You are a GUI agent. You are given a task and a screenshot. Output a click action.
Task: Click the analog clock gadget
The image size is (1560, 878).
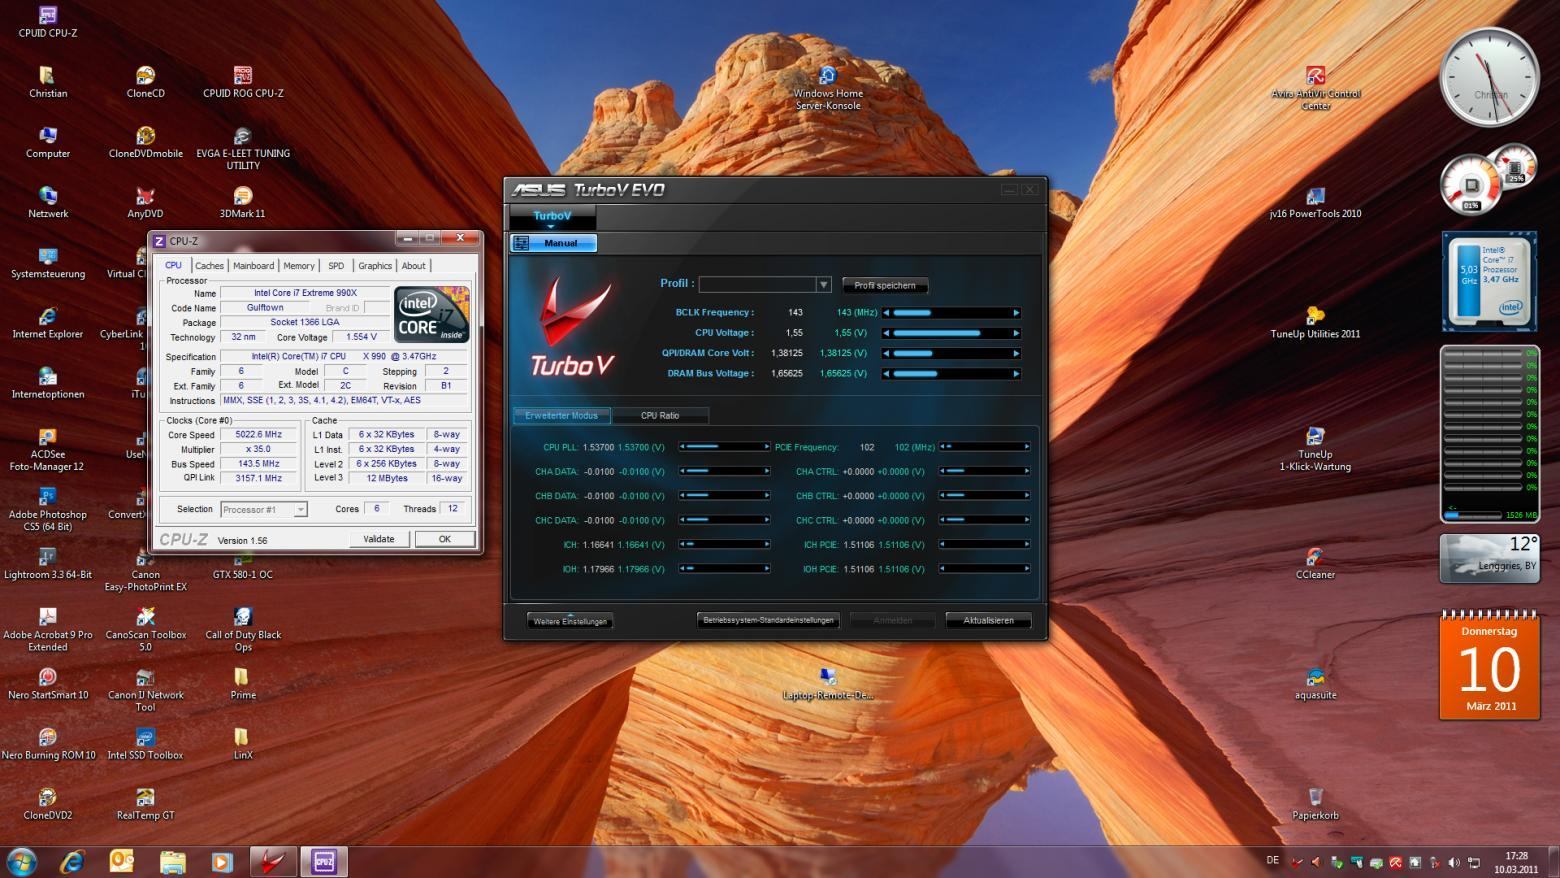coord(1489,77)
